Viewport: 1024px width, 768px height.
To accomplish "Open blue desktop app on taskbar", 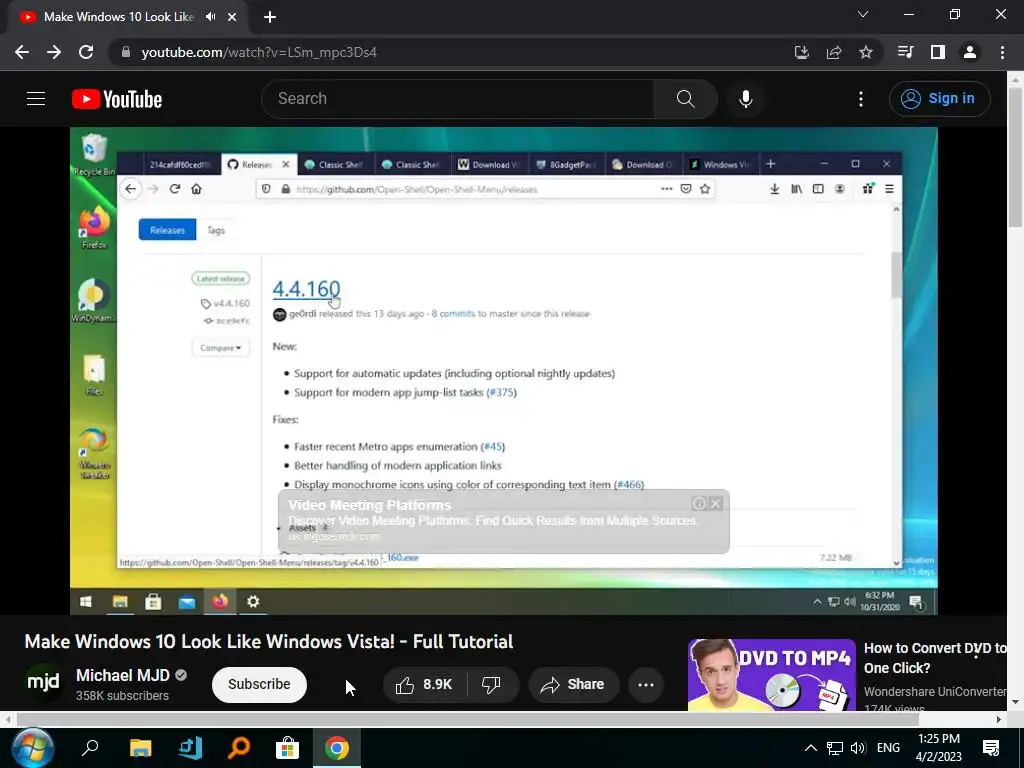I will point(190,748).
